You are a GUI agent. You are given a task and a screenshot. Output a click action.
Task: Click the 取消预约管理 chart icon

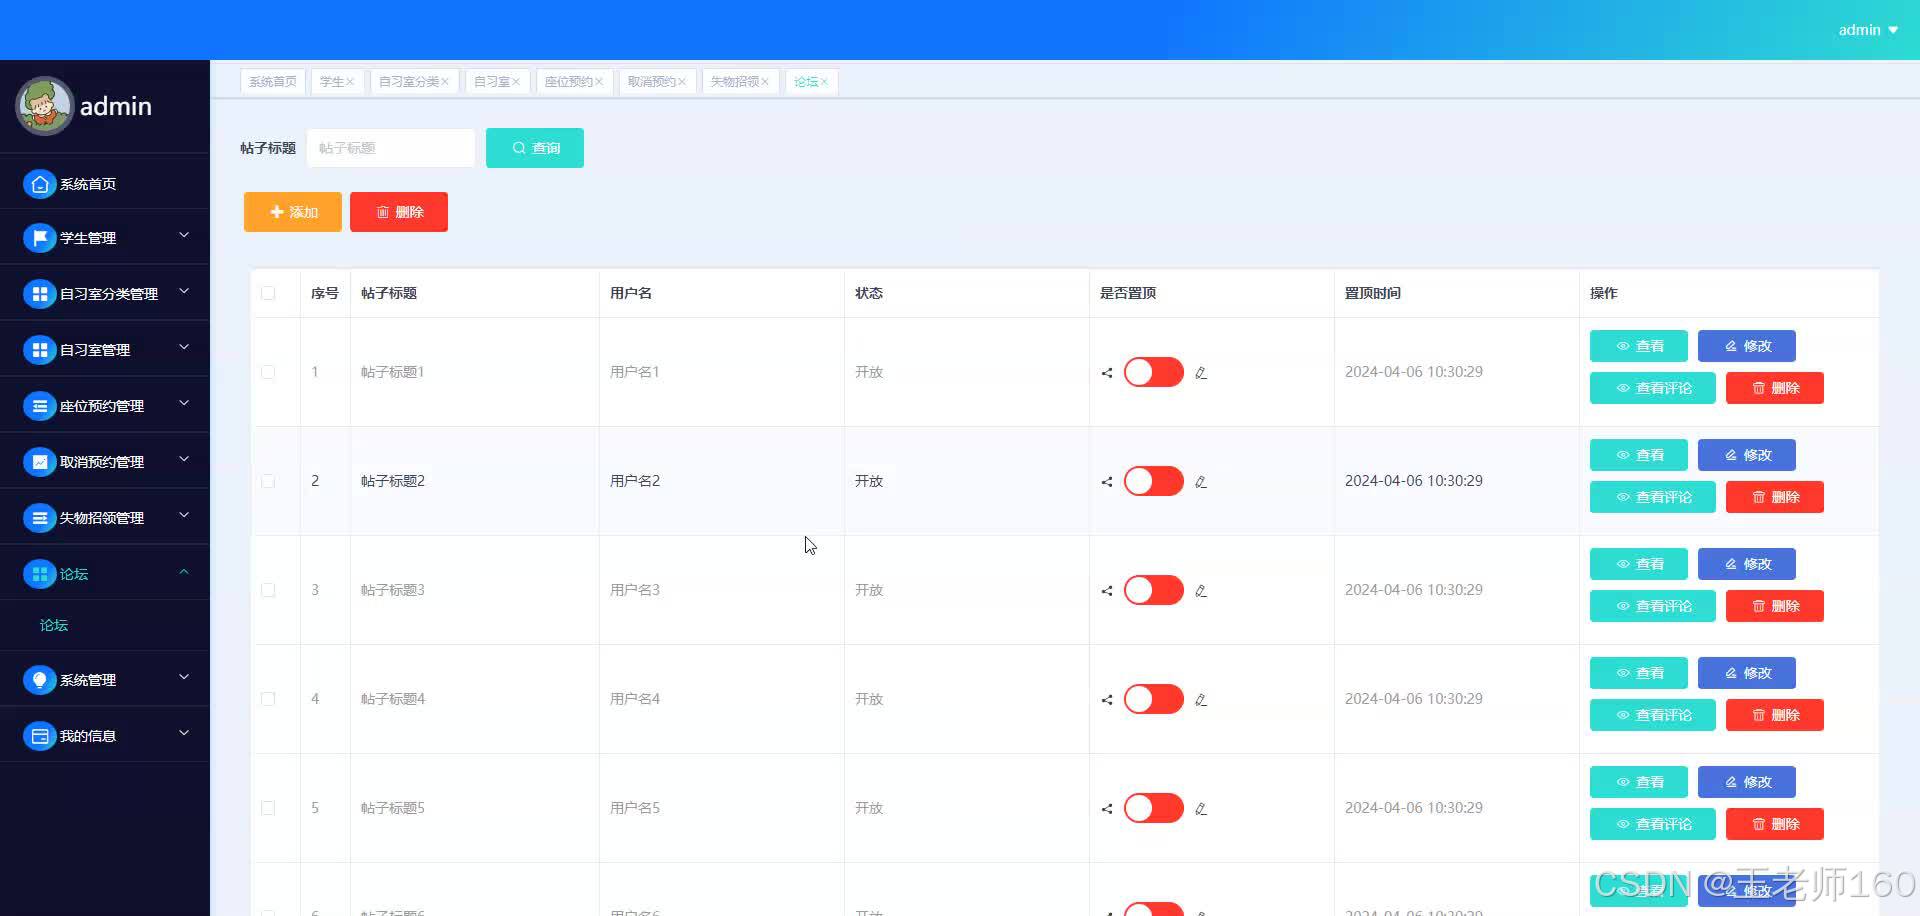[x=39, y=462]
